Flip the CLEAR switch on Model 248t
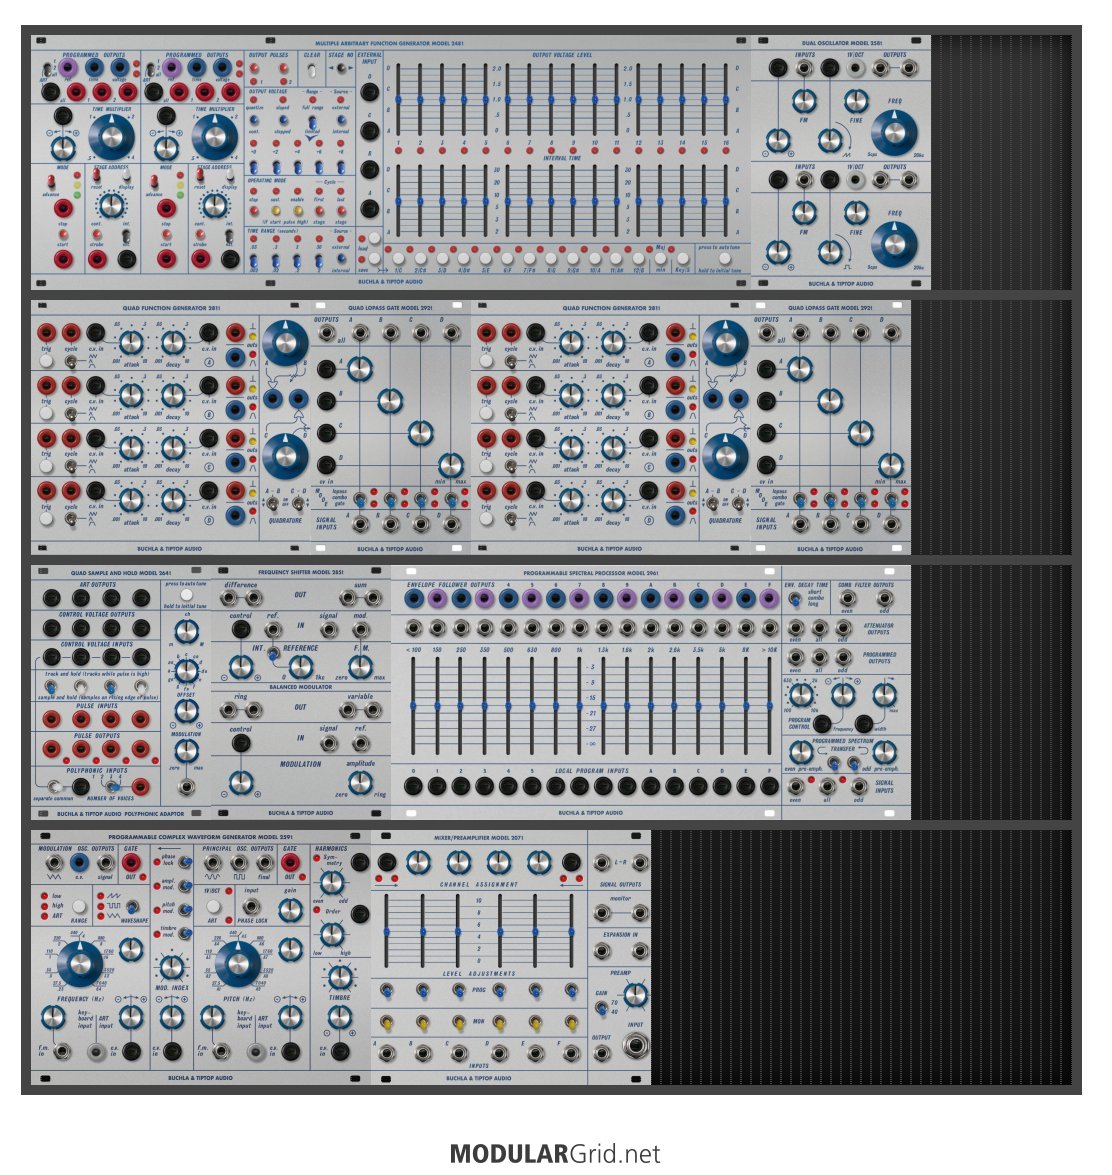Screen dimensions: 1112x1175 point(312,72)
